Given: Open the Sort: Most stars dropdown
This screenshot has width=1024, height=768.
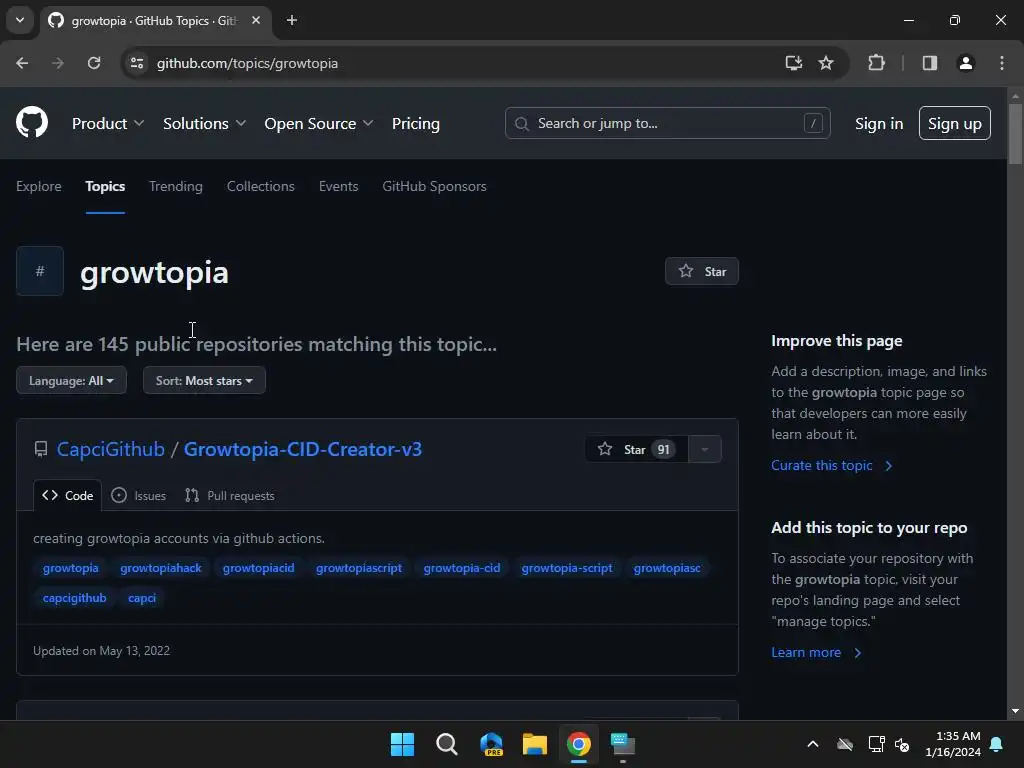Looking at the screenshot, I should (204, 380).
